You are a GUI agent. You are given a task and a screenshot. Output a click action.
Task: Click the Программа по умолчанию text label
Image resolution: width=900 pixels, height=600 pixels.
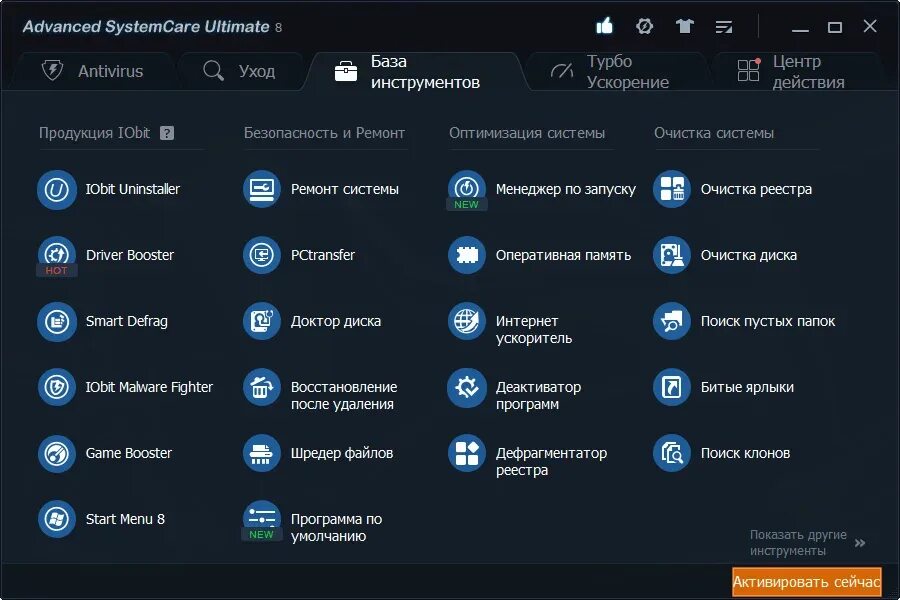(336, 528)
